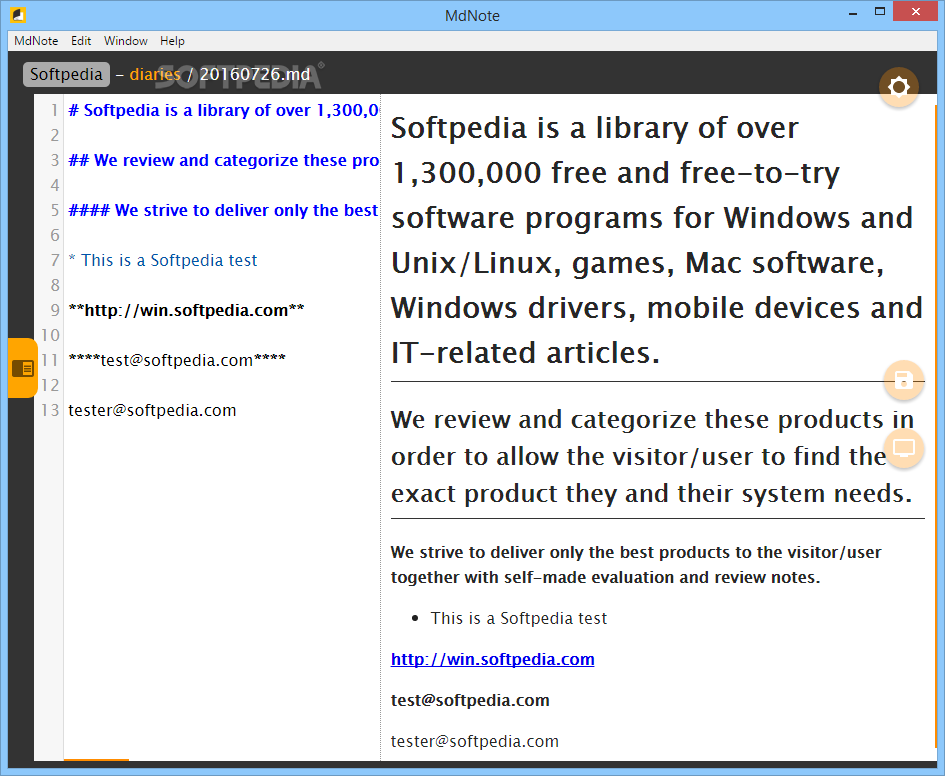Open the MdNote menu
The width and height of the screenshot is (945, 776).
(x=36, y=41)
